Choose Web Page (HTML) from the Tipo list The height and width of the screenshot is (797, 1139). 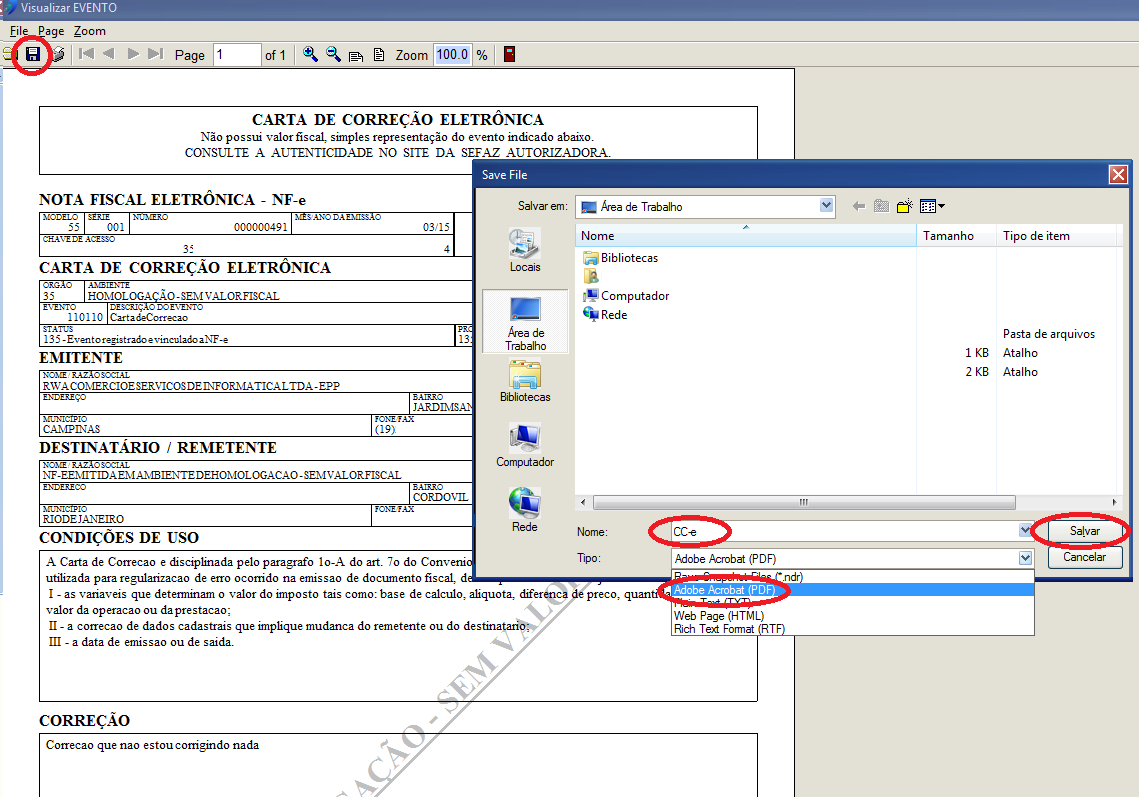point(853,616)
